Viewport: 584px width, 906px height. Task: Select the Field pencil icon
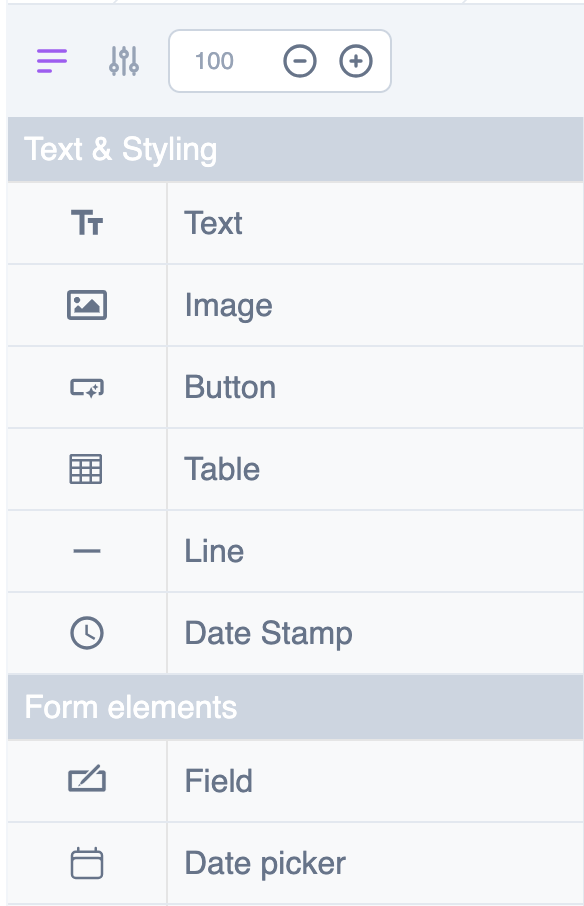coord(87,780)
